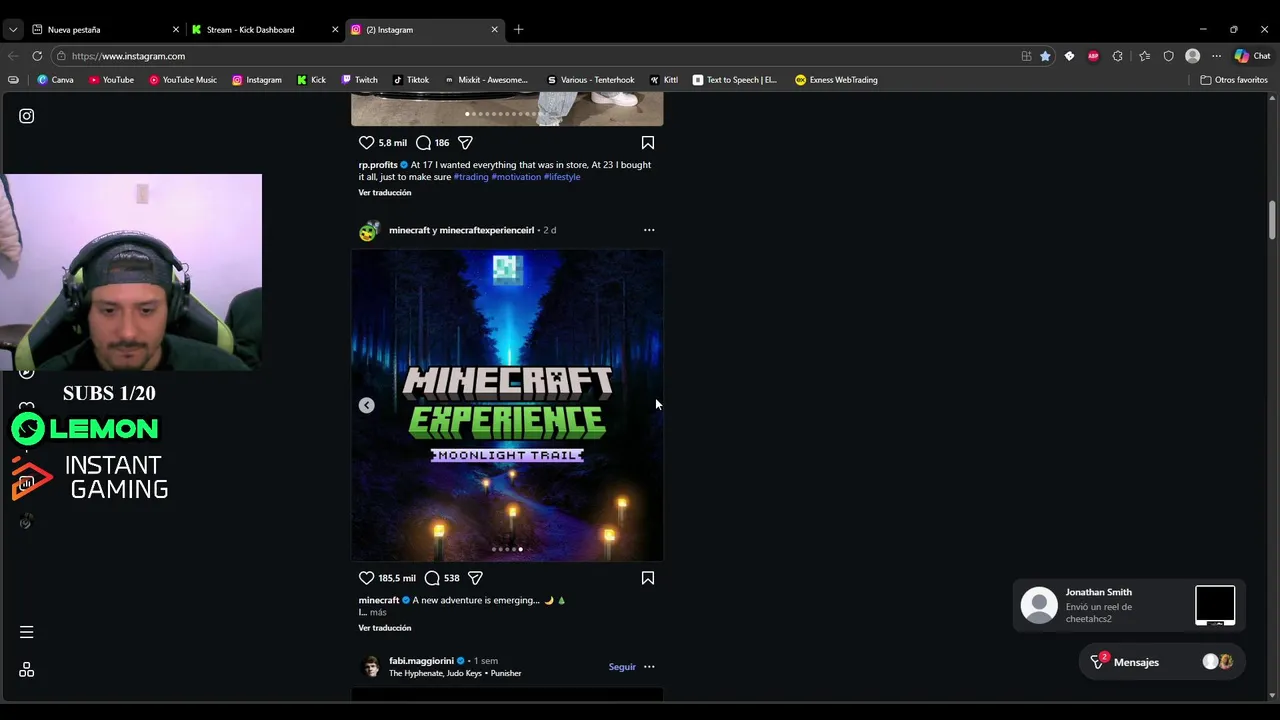Open the tab search dropdown
This screenshot has height=720, width=1280.
13,30
